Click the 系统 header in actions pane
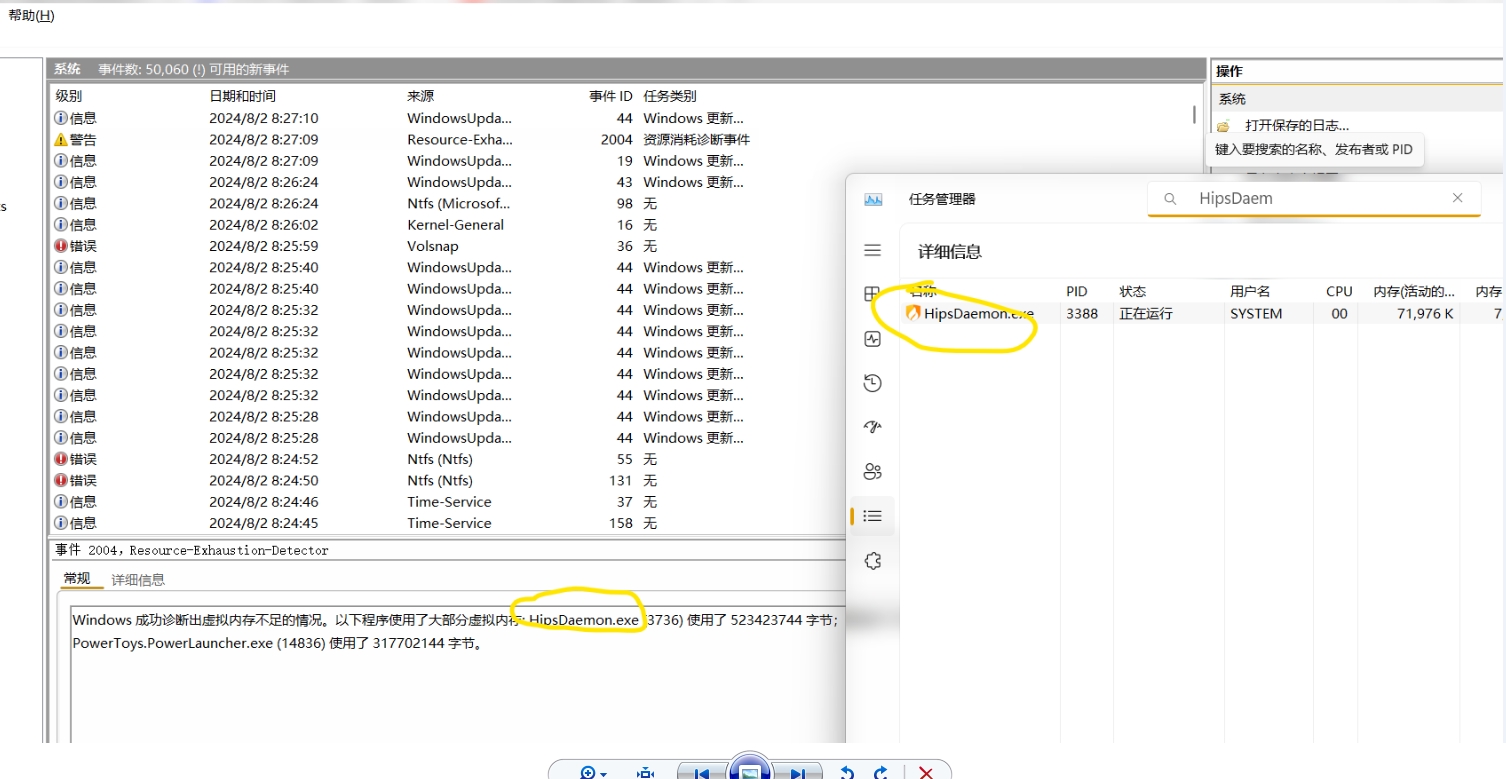This screenshot has width=1506, height=779. [1232, 99]
